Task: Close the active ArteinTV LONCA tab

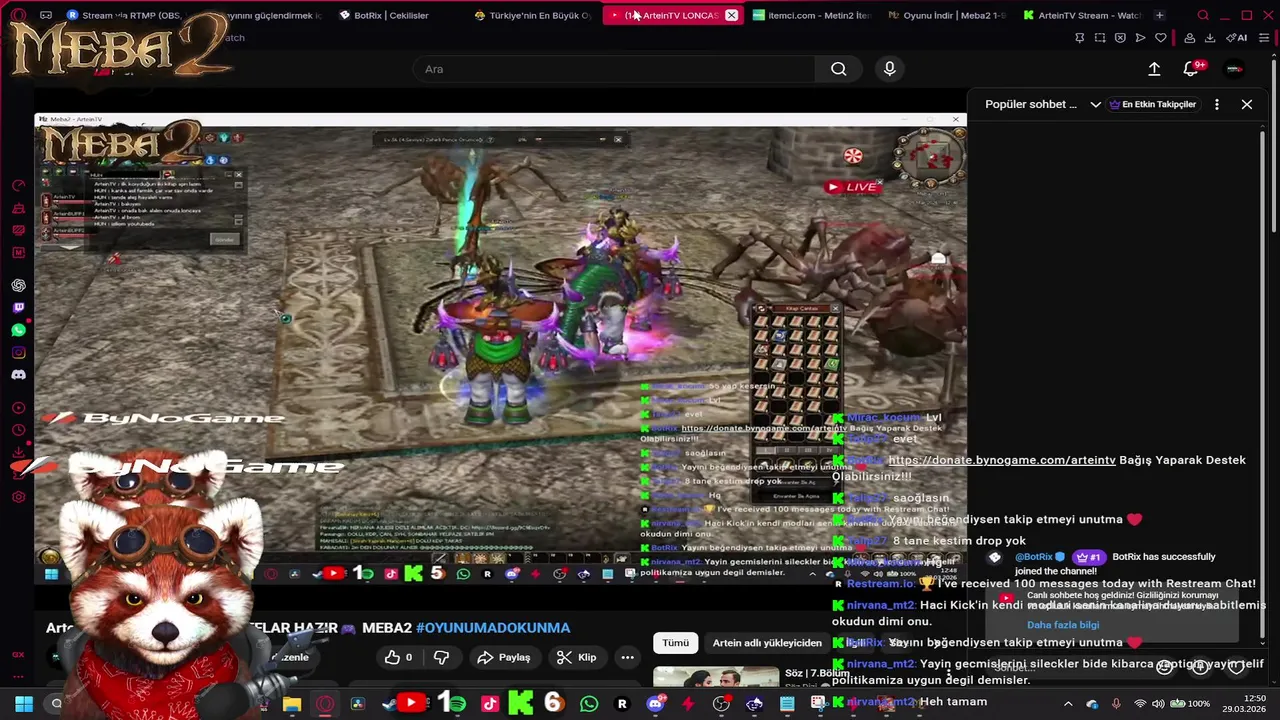Action: coord(732,15)
